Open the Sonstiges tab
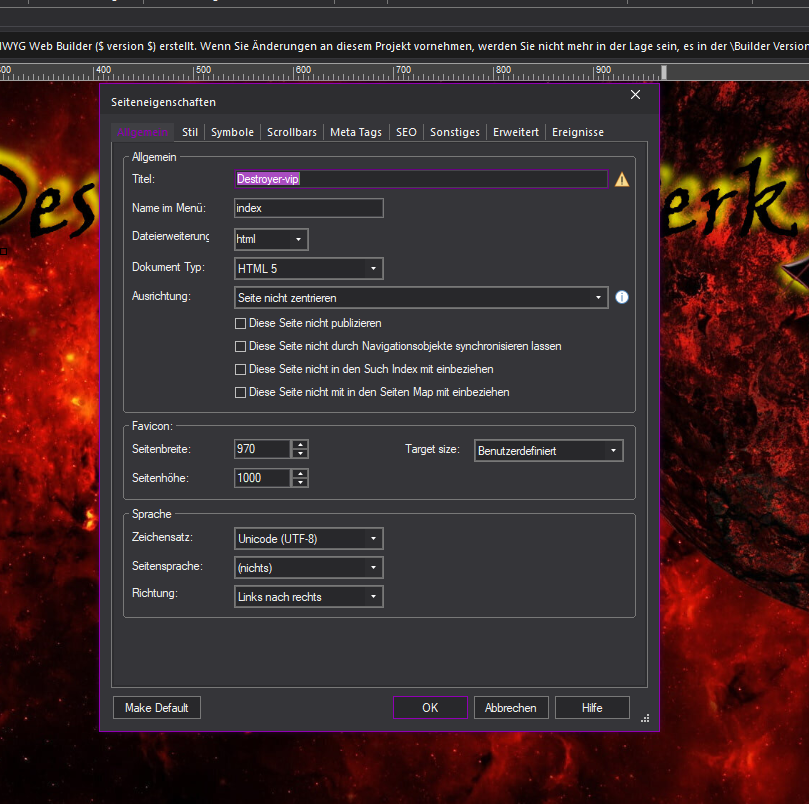The width and height of the screenshot is (809, 804). 455,132
